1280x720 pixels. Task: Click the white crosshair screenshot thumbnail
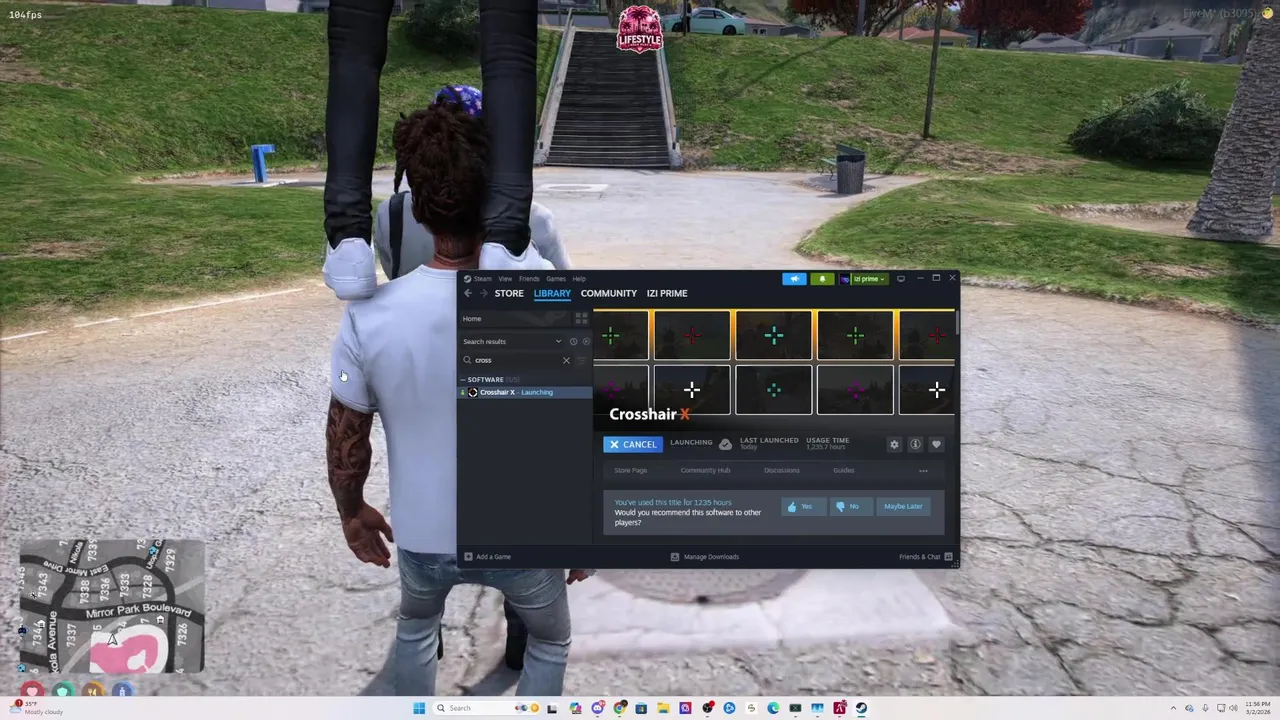(x=692, y=389)
